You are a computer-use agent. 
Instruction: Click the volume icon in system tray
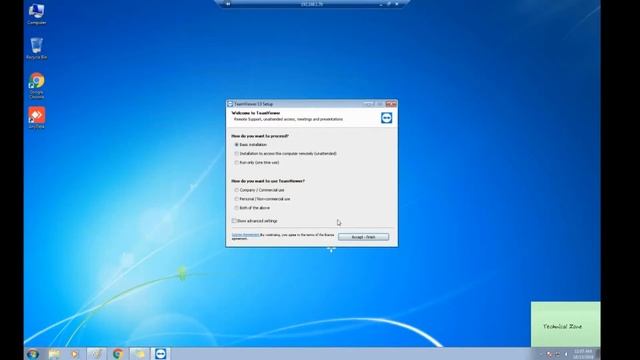(566, 354)
